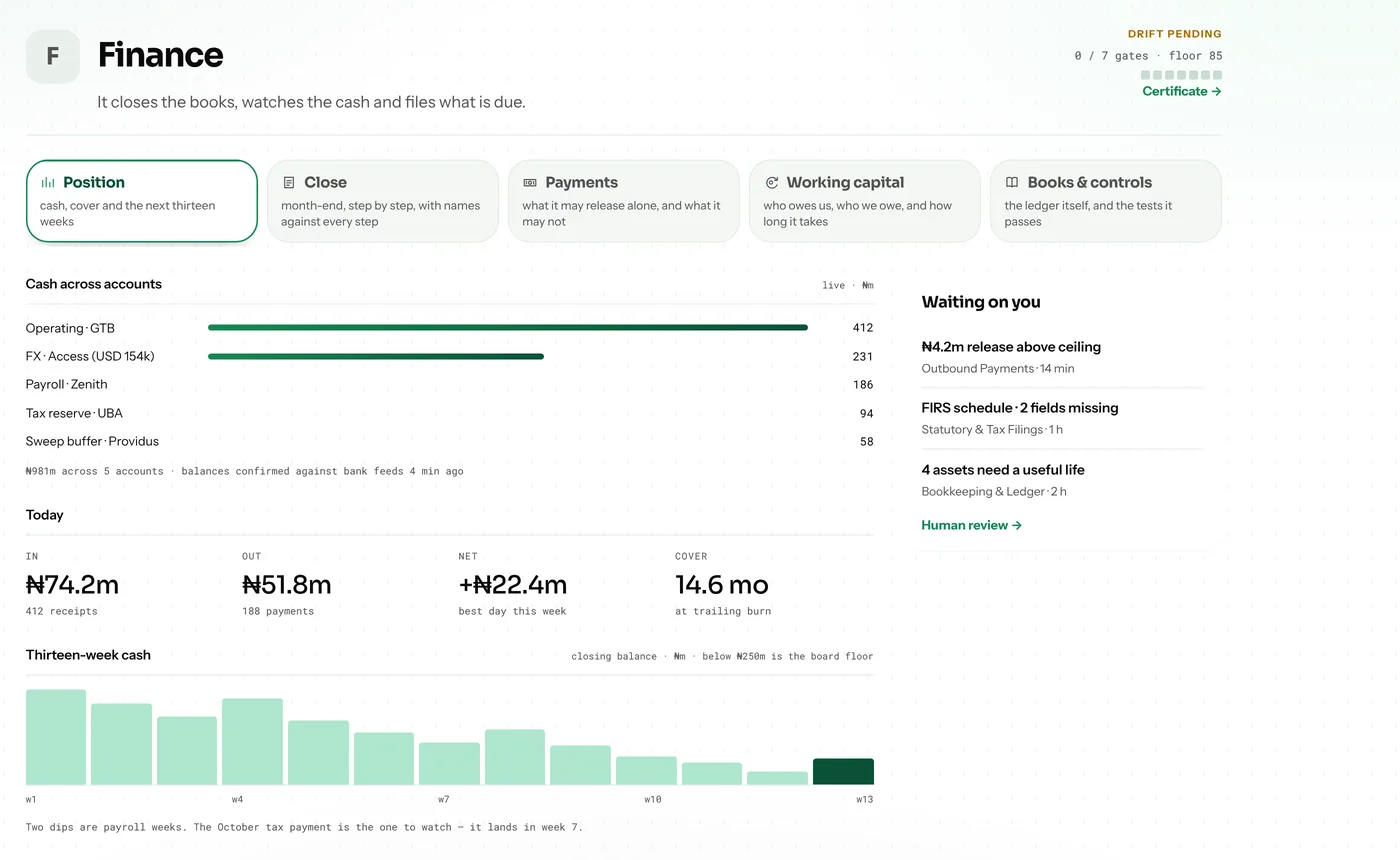Click the +₦22.4m NET figure
Screen dimensions: 1400x860
pos(512,584)
